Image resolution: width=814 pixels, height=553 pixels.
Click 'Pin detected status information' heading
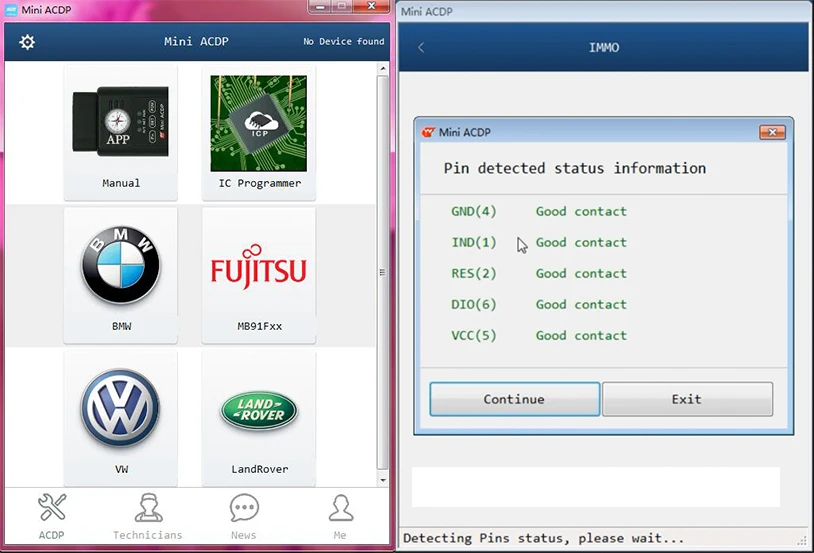tap(575, 168)
